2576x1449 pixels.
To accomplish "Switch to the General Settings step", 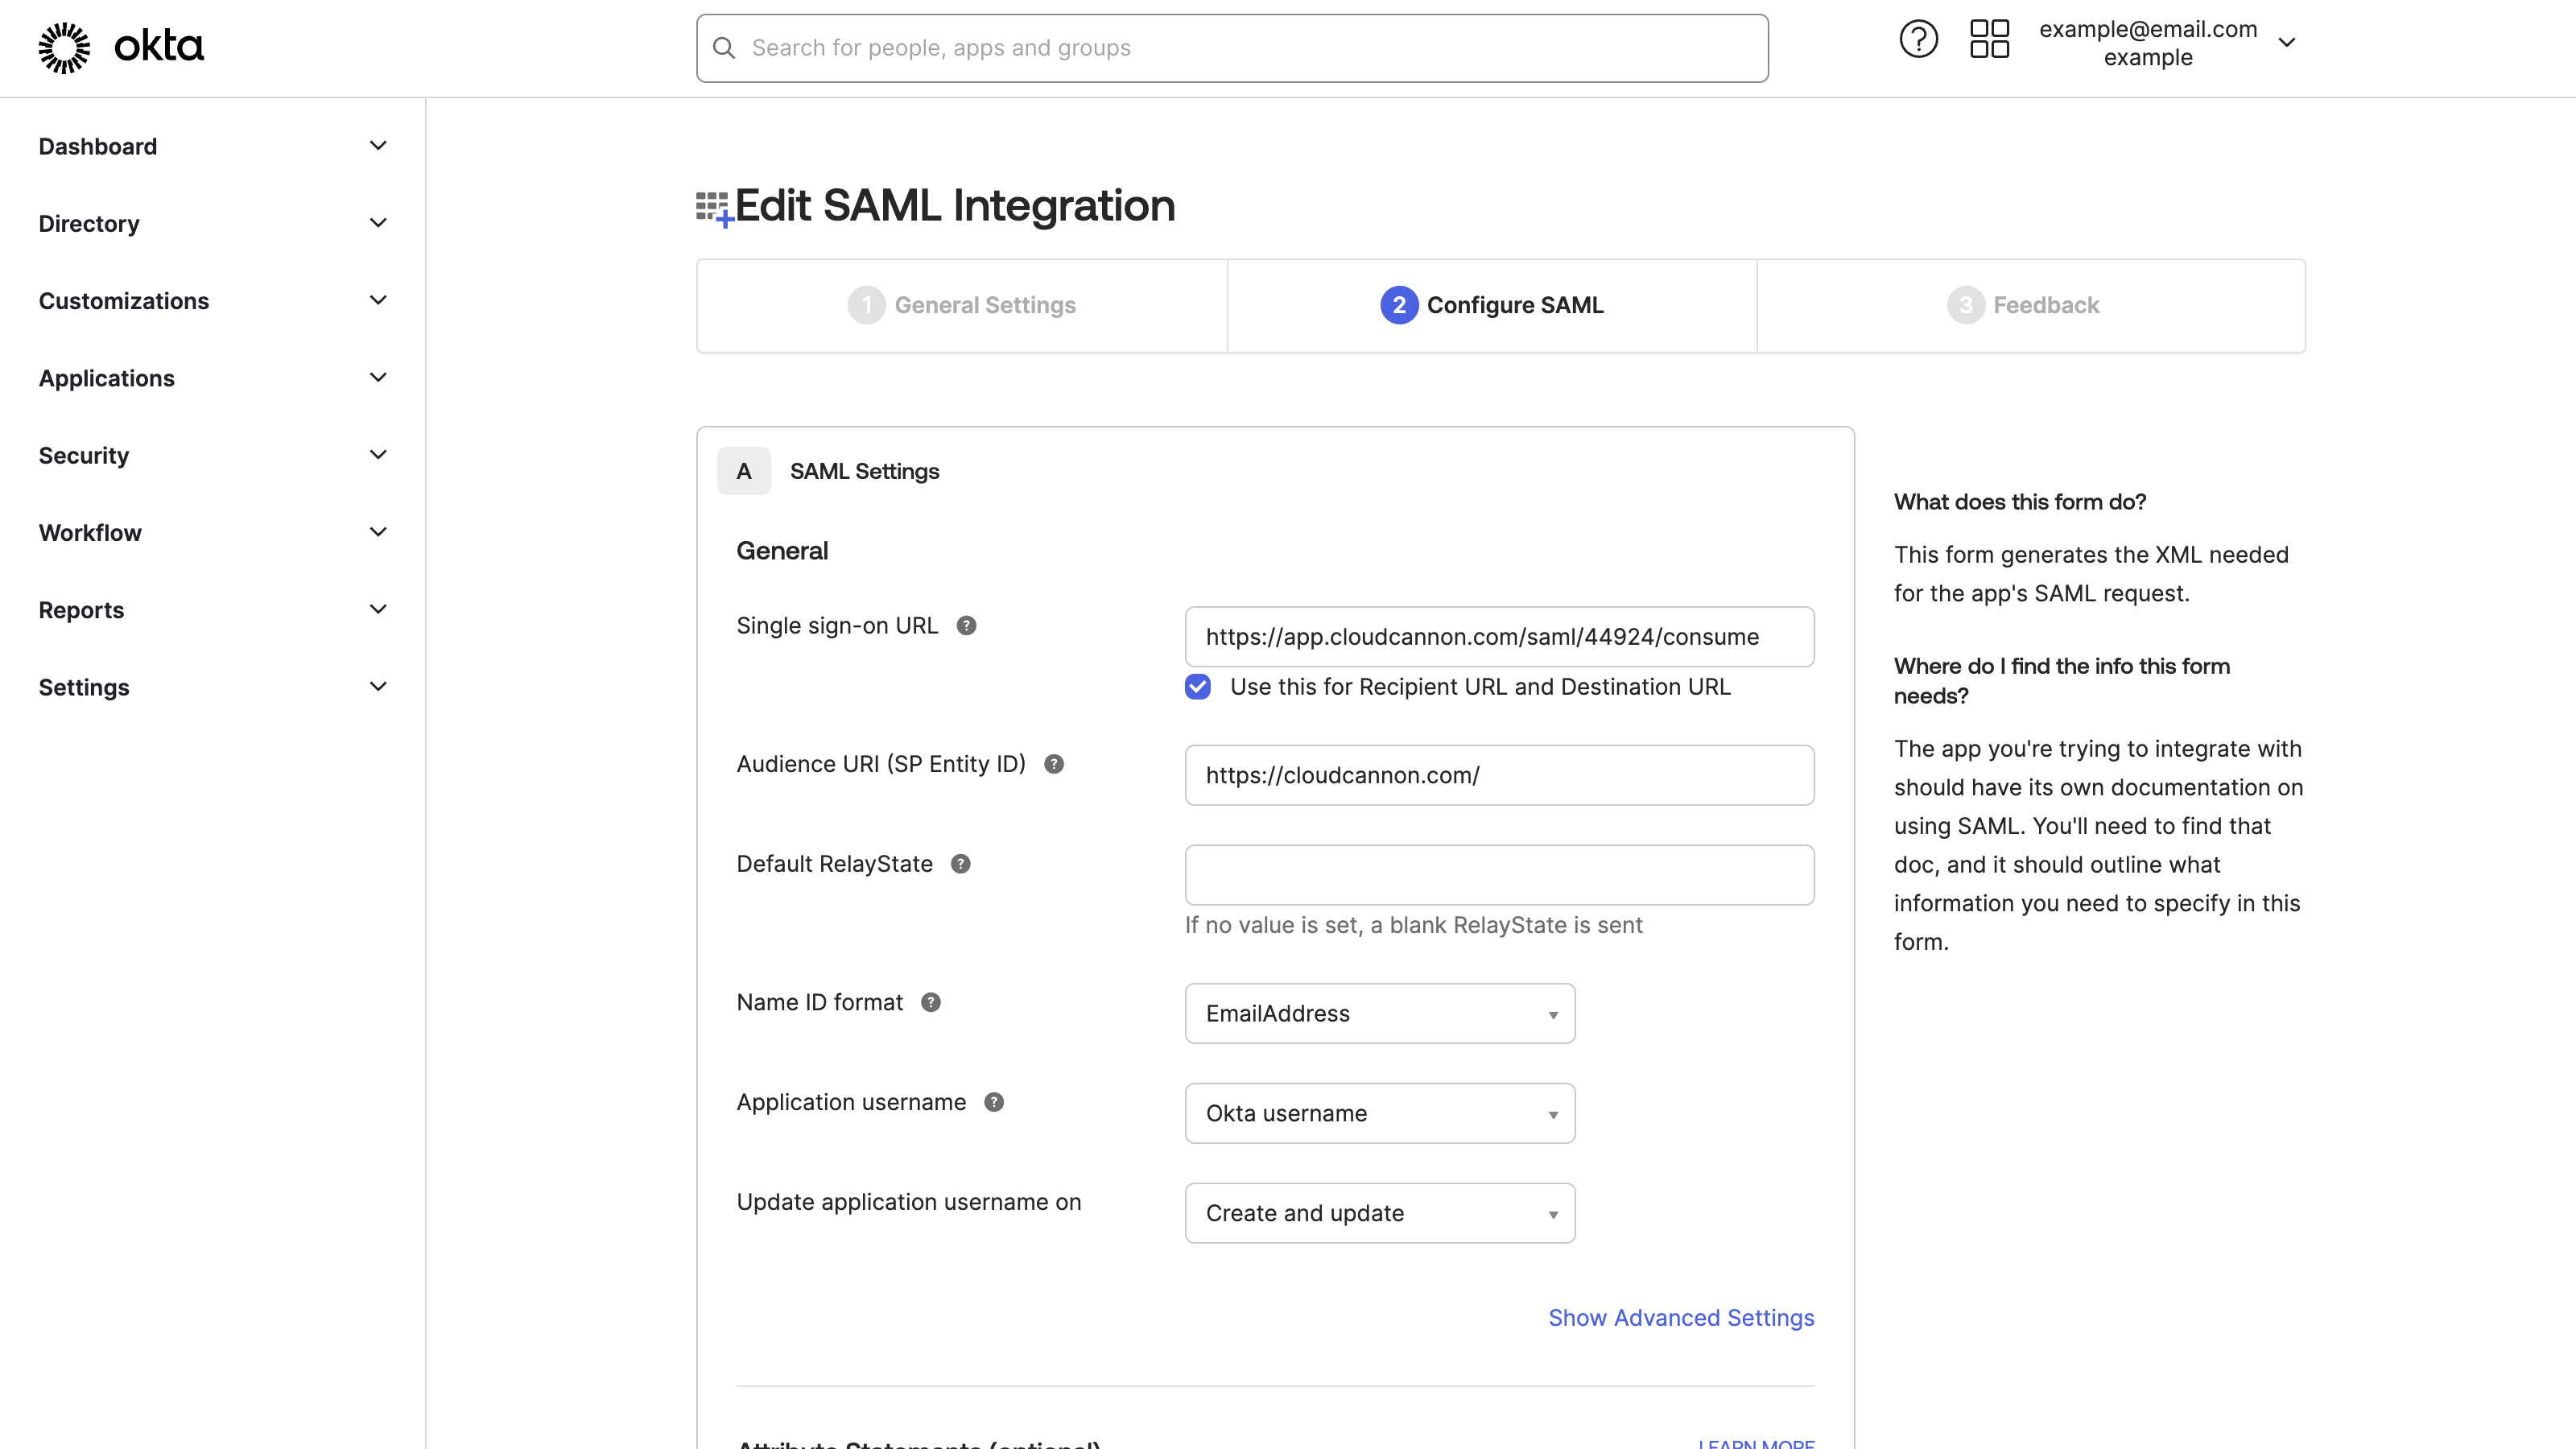I will [961, 305].
